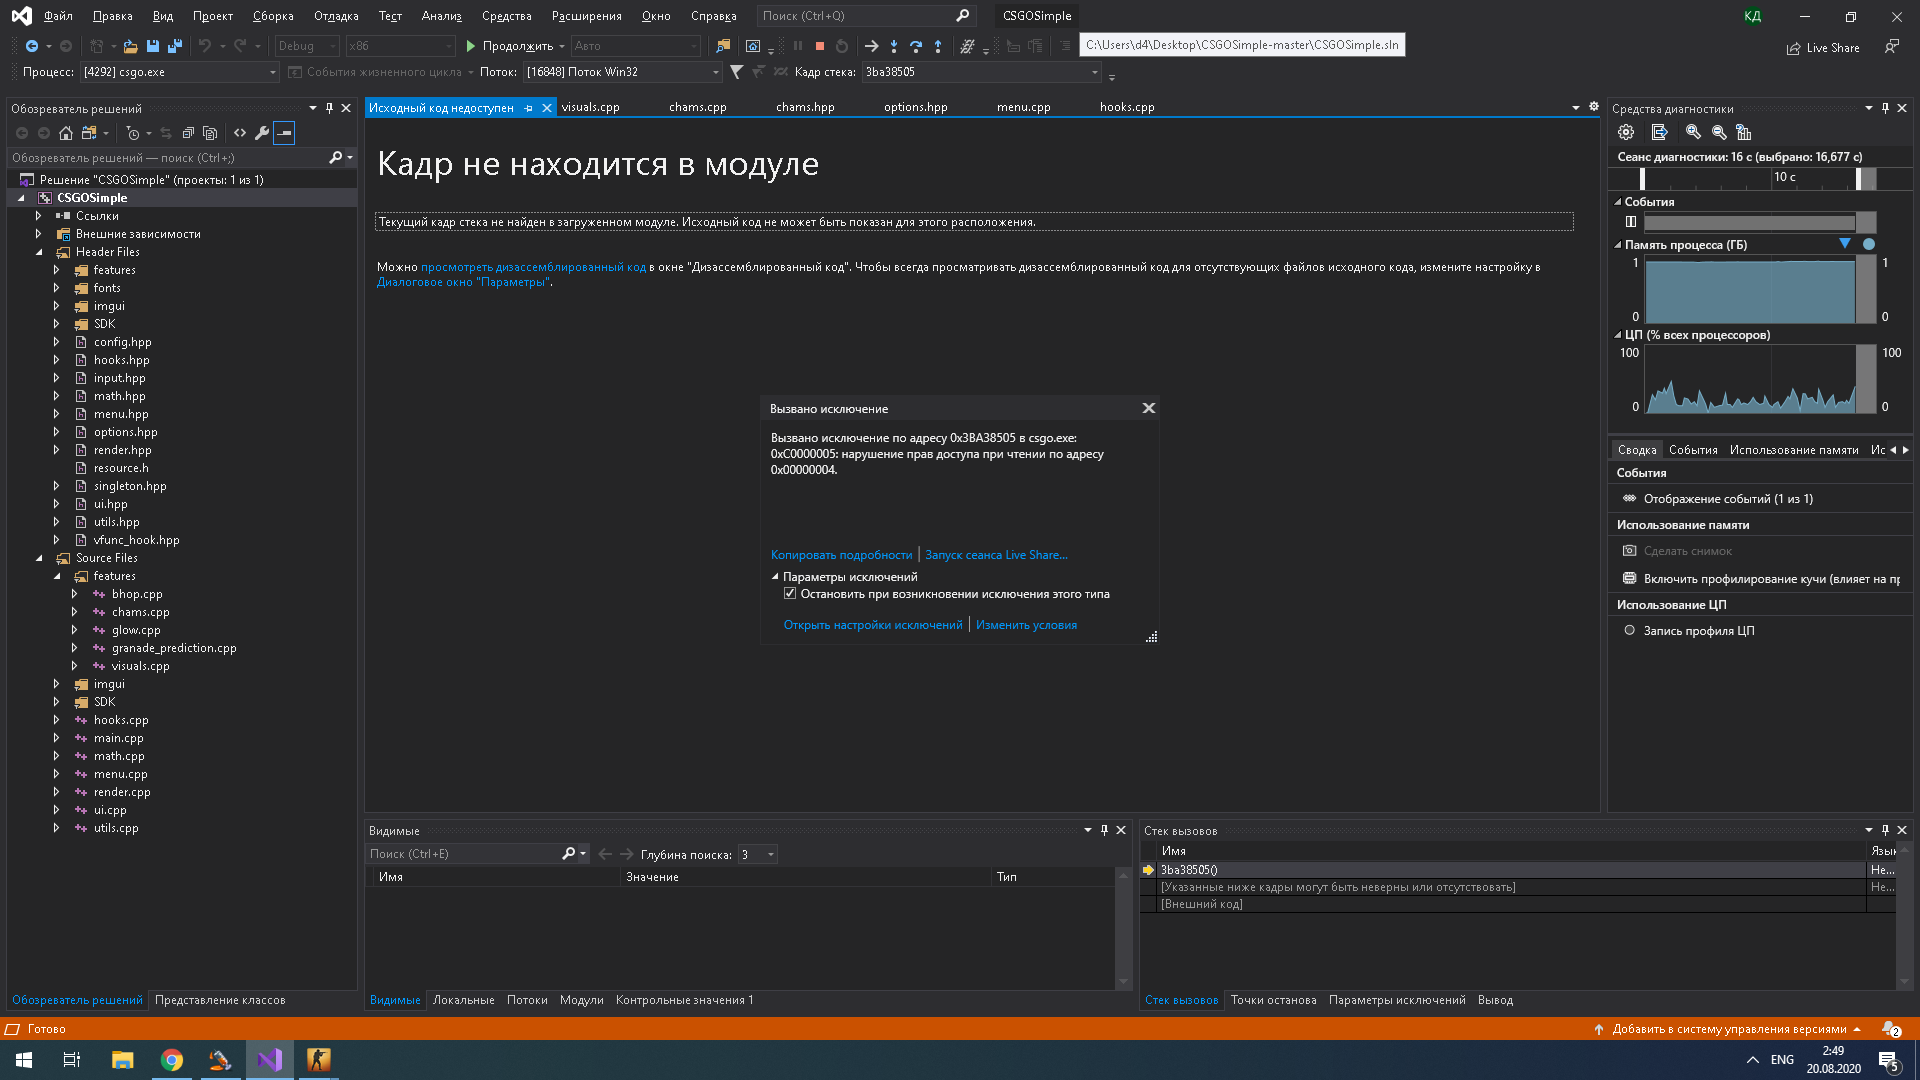
Task: Open Properties wrench icon in Solution Explorer
Action: (262, 133)
